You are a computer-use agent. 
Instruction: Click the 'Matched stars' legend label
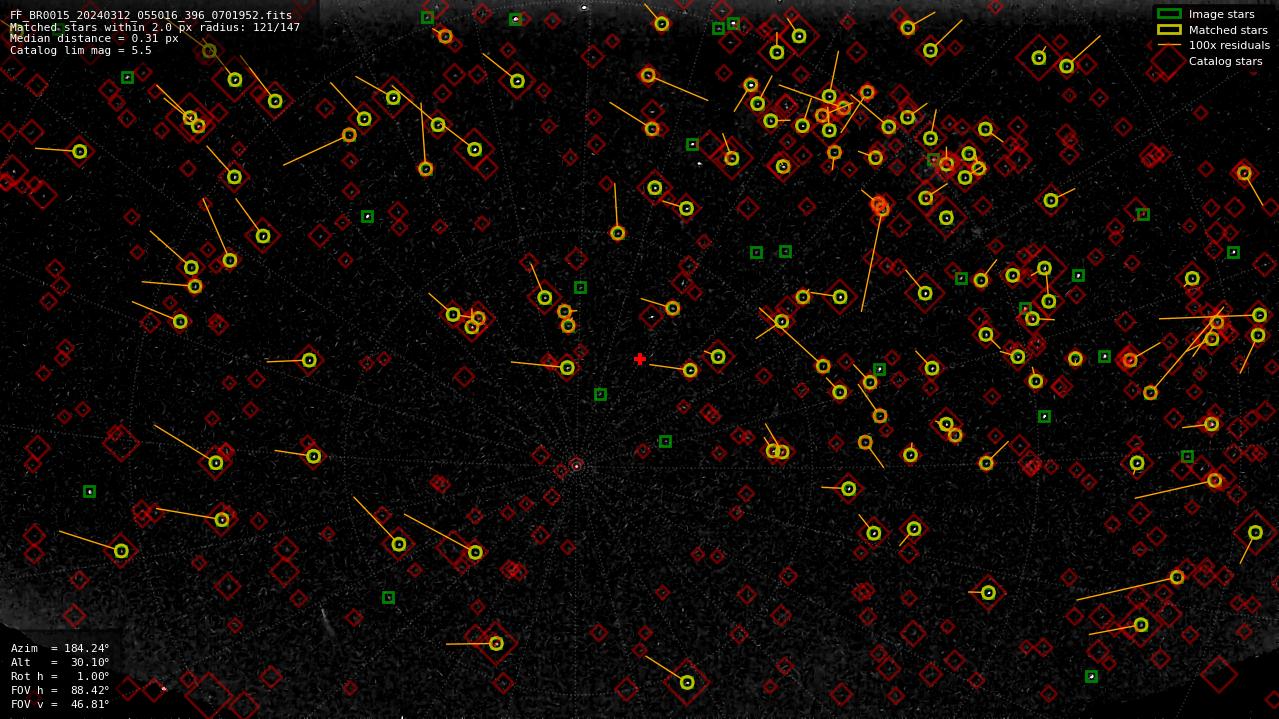pyautogui.click(x=1228, y=30)
